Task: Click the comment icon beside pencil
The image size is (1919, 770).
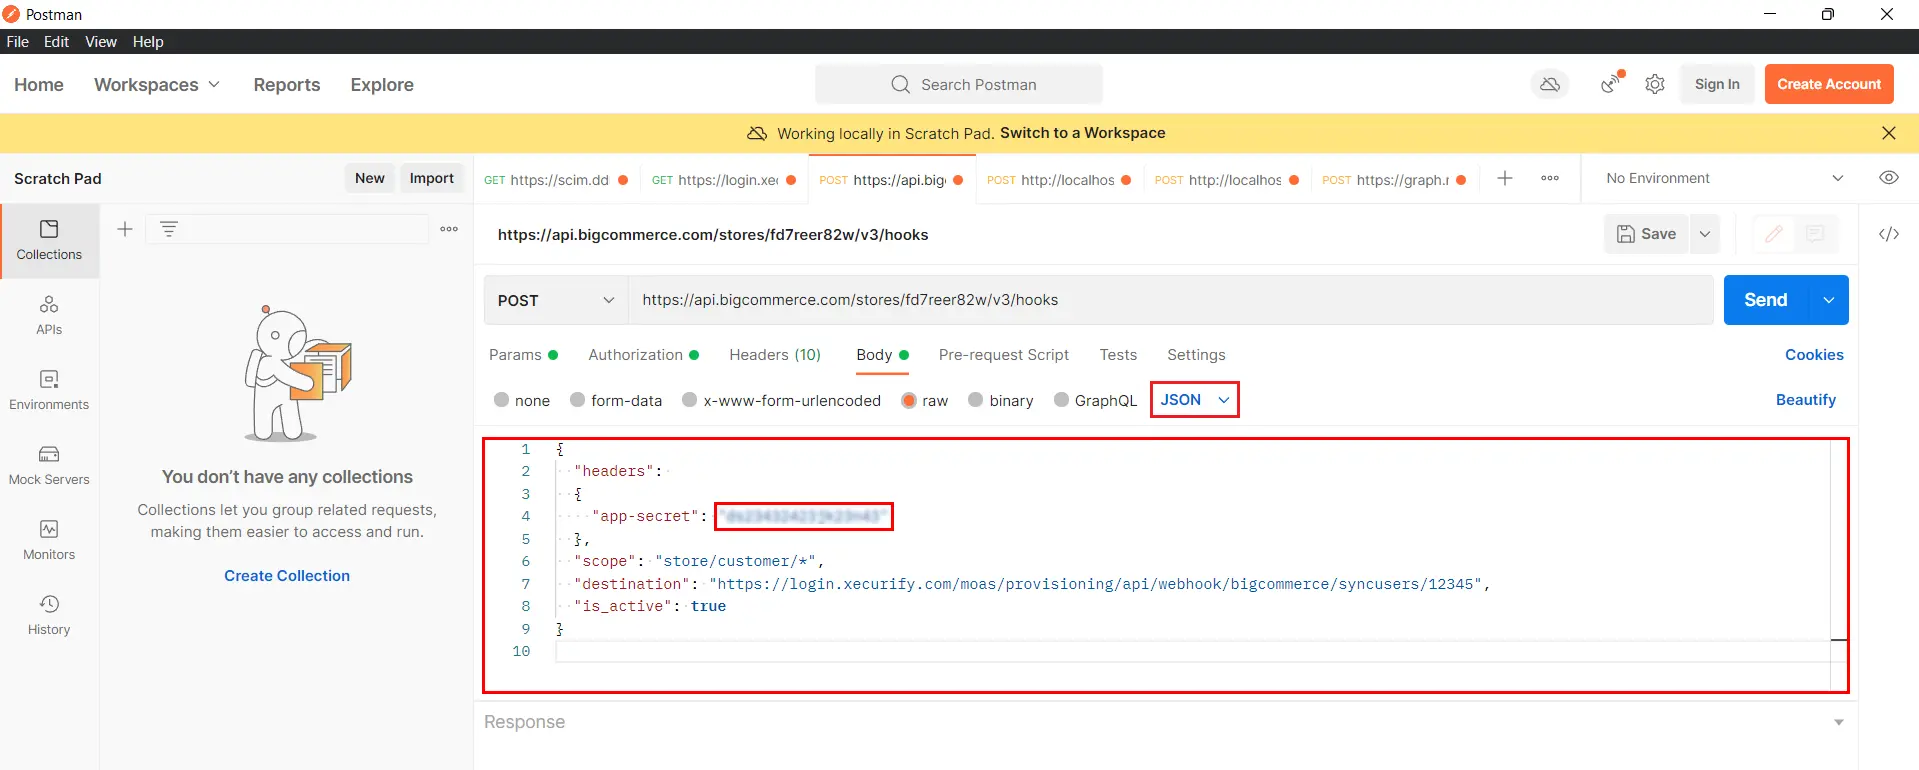Action: tap(1815, 234)
